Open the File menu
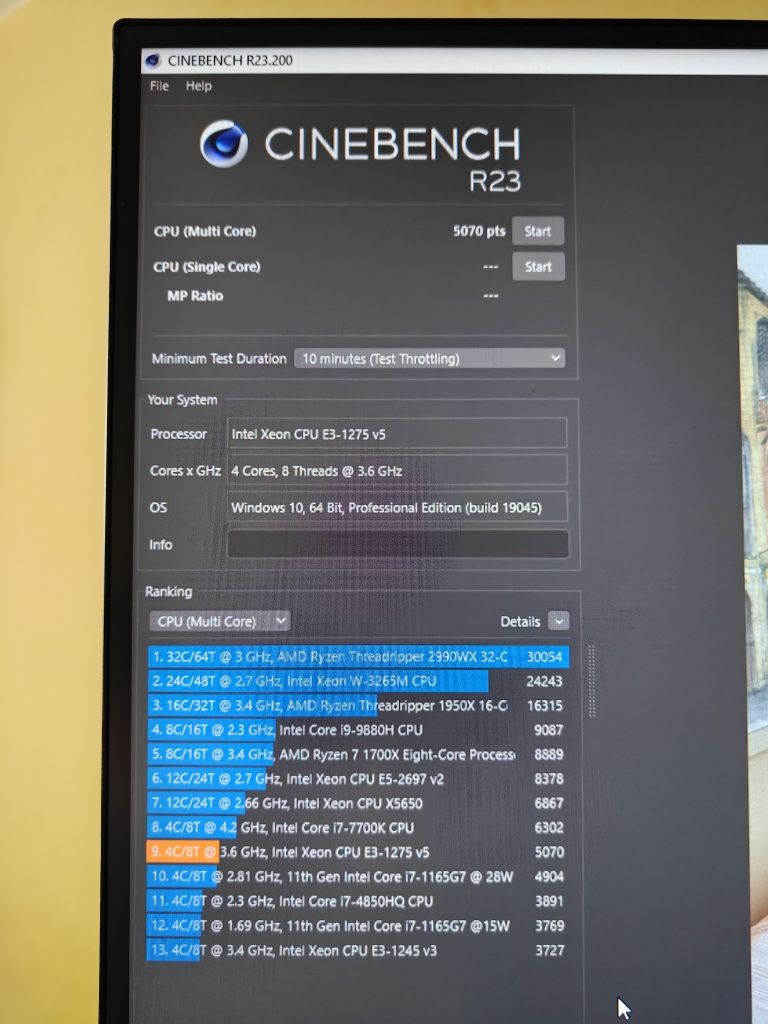768x1024 pixels. (x=159, y=86)
